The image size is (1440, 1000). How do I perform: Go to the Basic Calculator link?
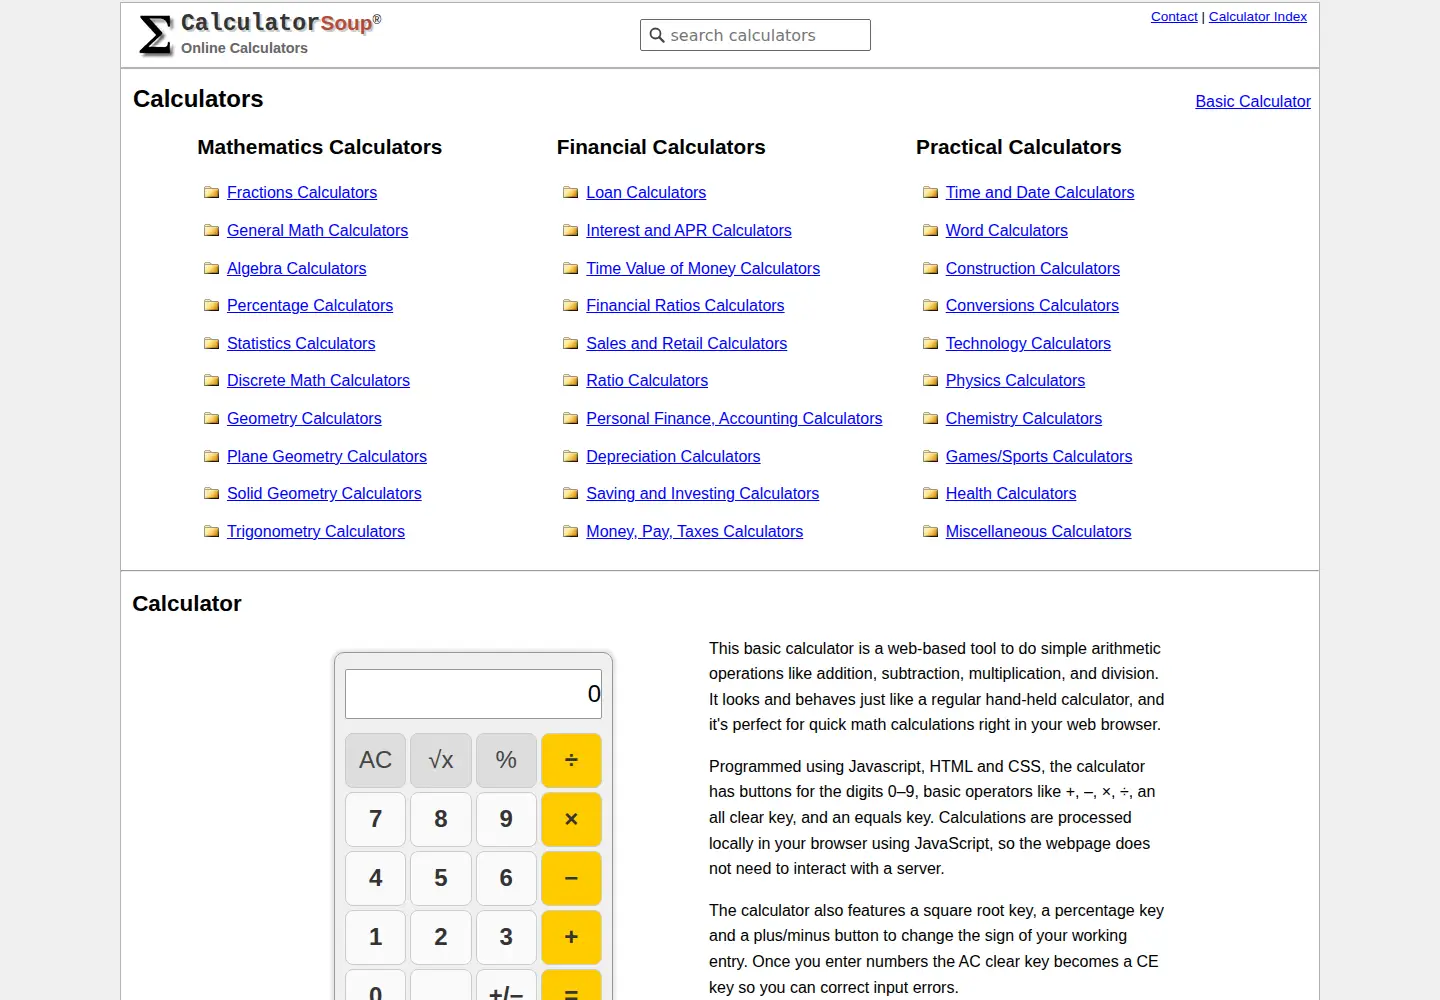1253,102
